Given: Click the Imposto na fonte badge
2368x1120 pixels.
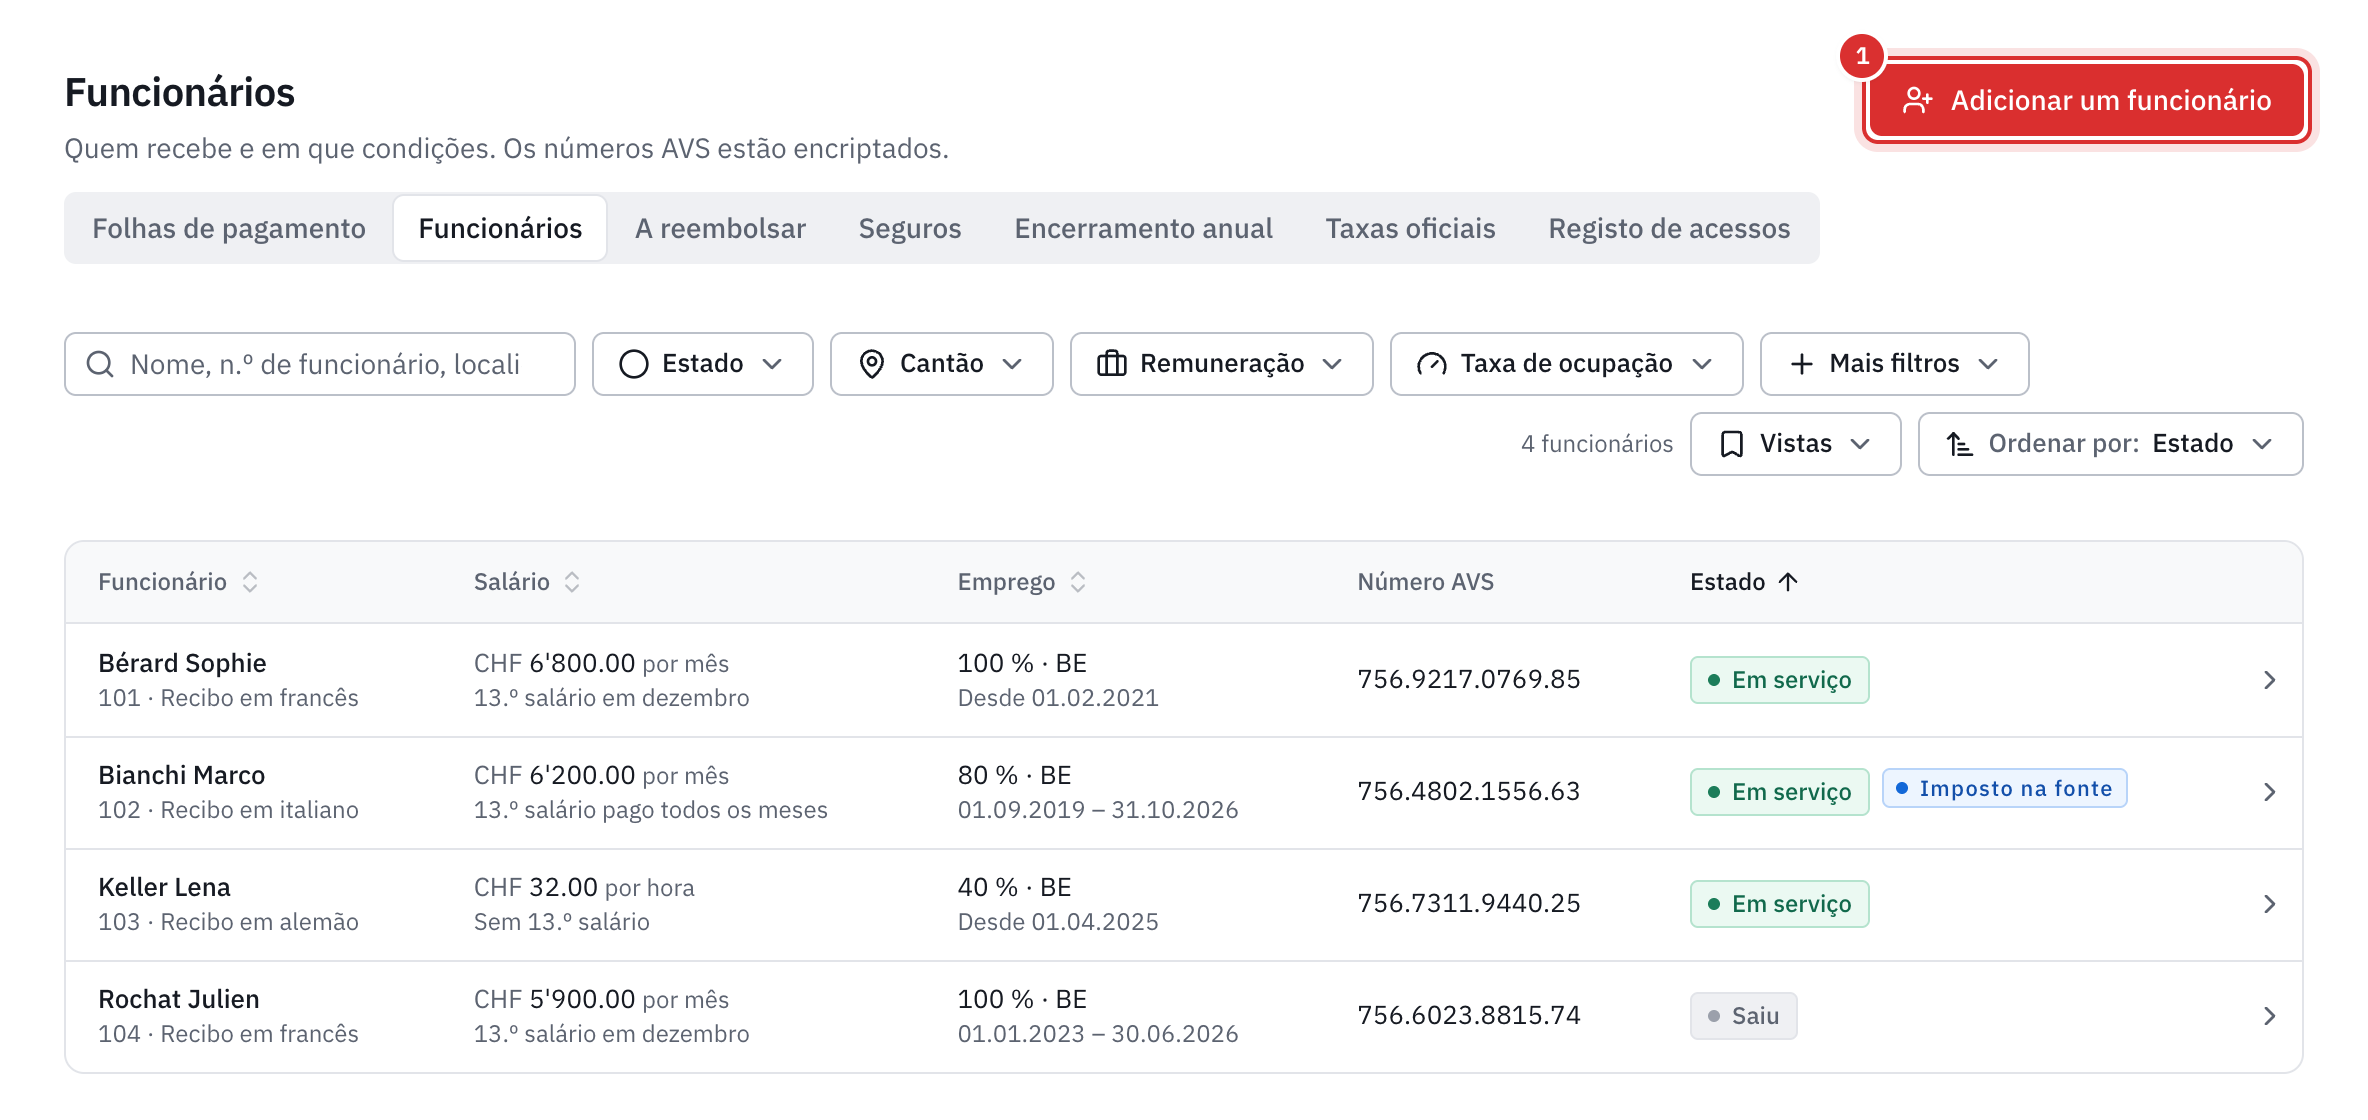Looking at the screenshot, I should click(x=2005, y=788).
